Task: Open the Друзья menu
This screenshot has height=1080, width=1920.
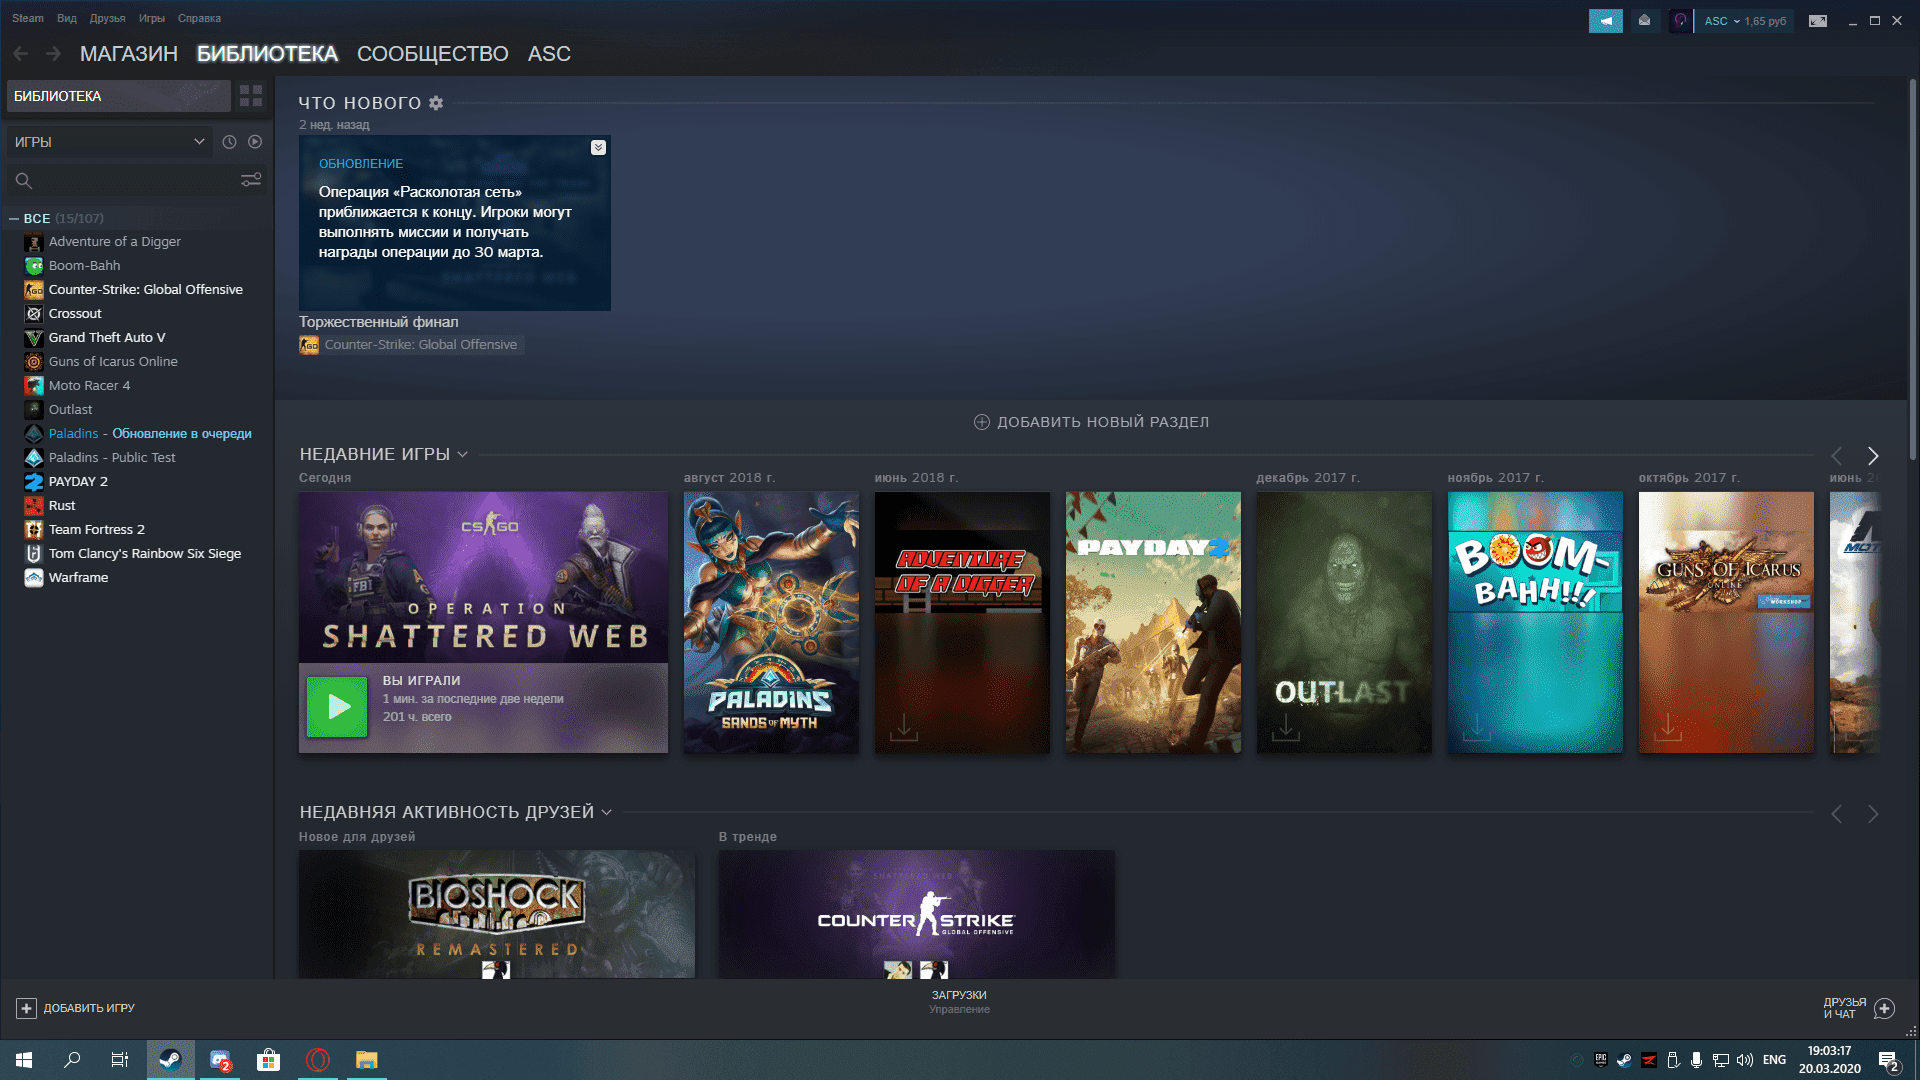Action: click(x=107, y=18)
